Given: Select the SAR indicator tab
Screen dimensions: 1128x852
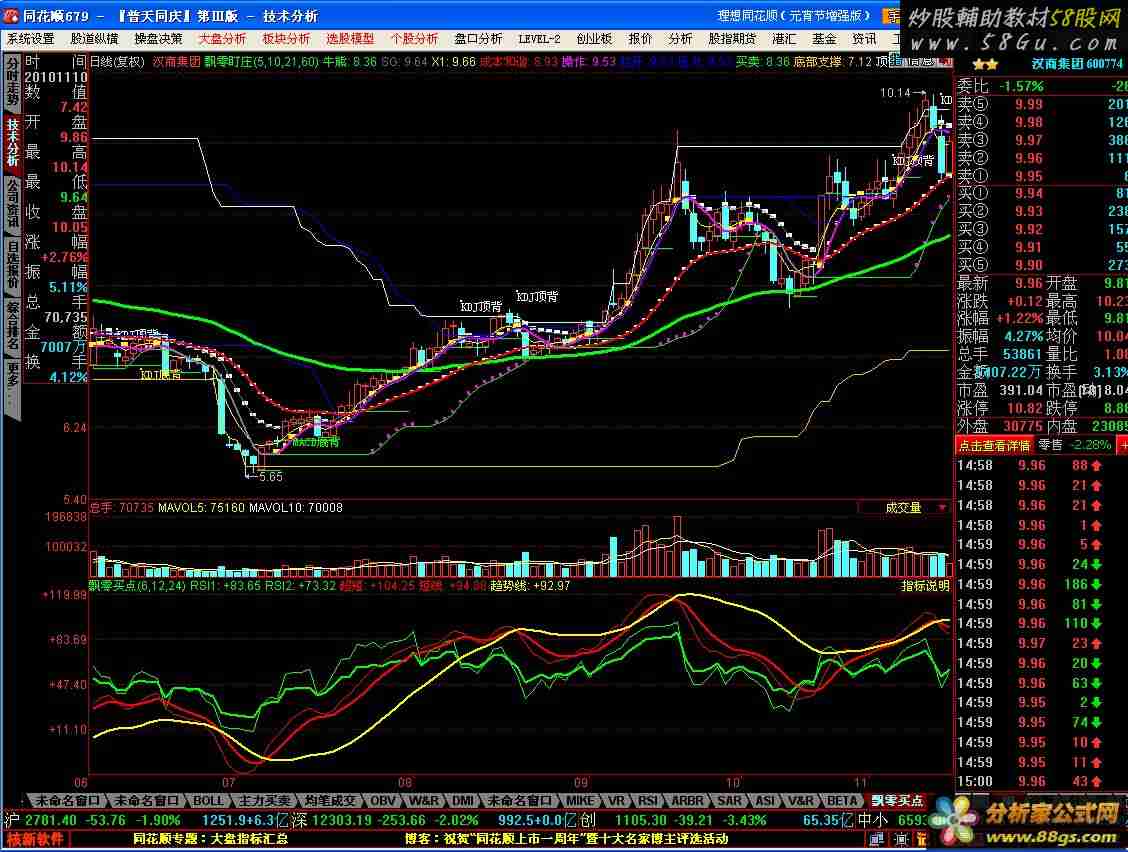Looking at the screenshot, I should 729,800.
